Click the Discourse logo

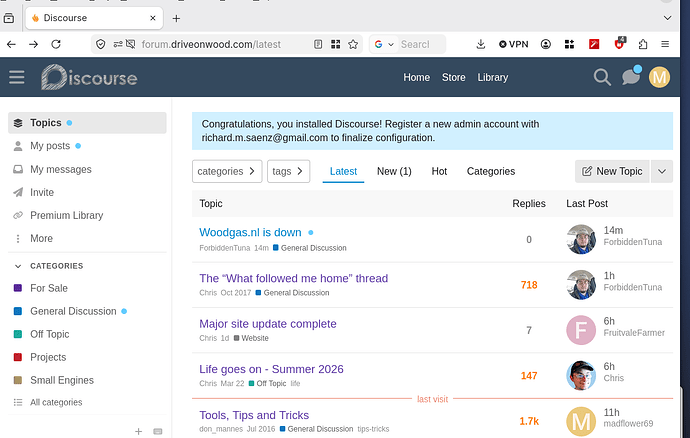pyautogui.click(x=89, y=77)
